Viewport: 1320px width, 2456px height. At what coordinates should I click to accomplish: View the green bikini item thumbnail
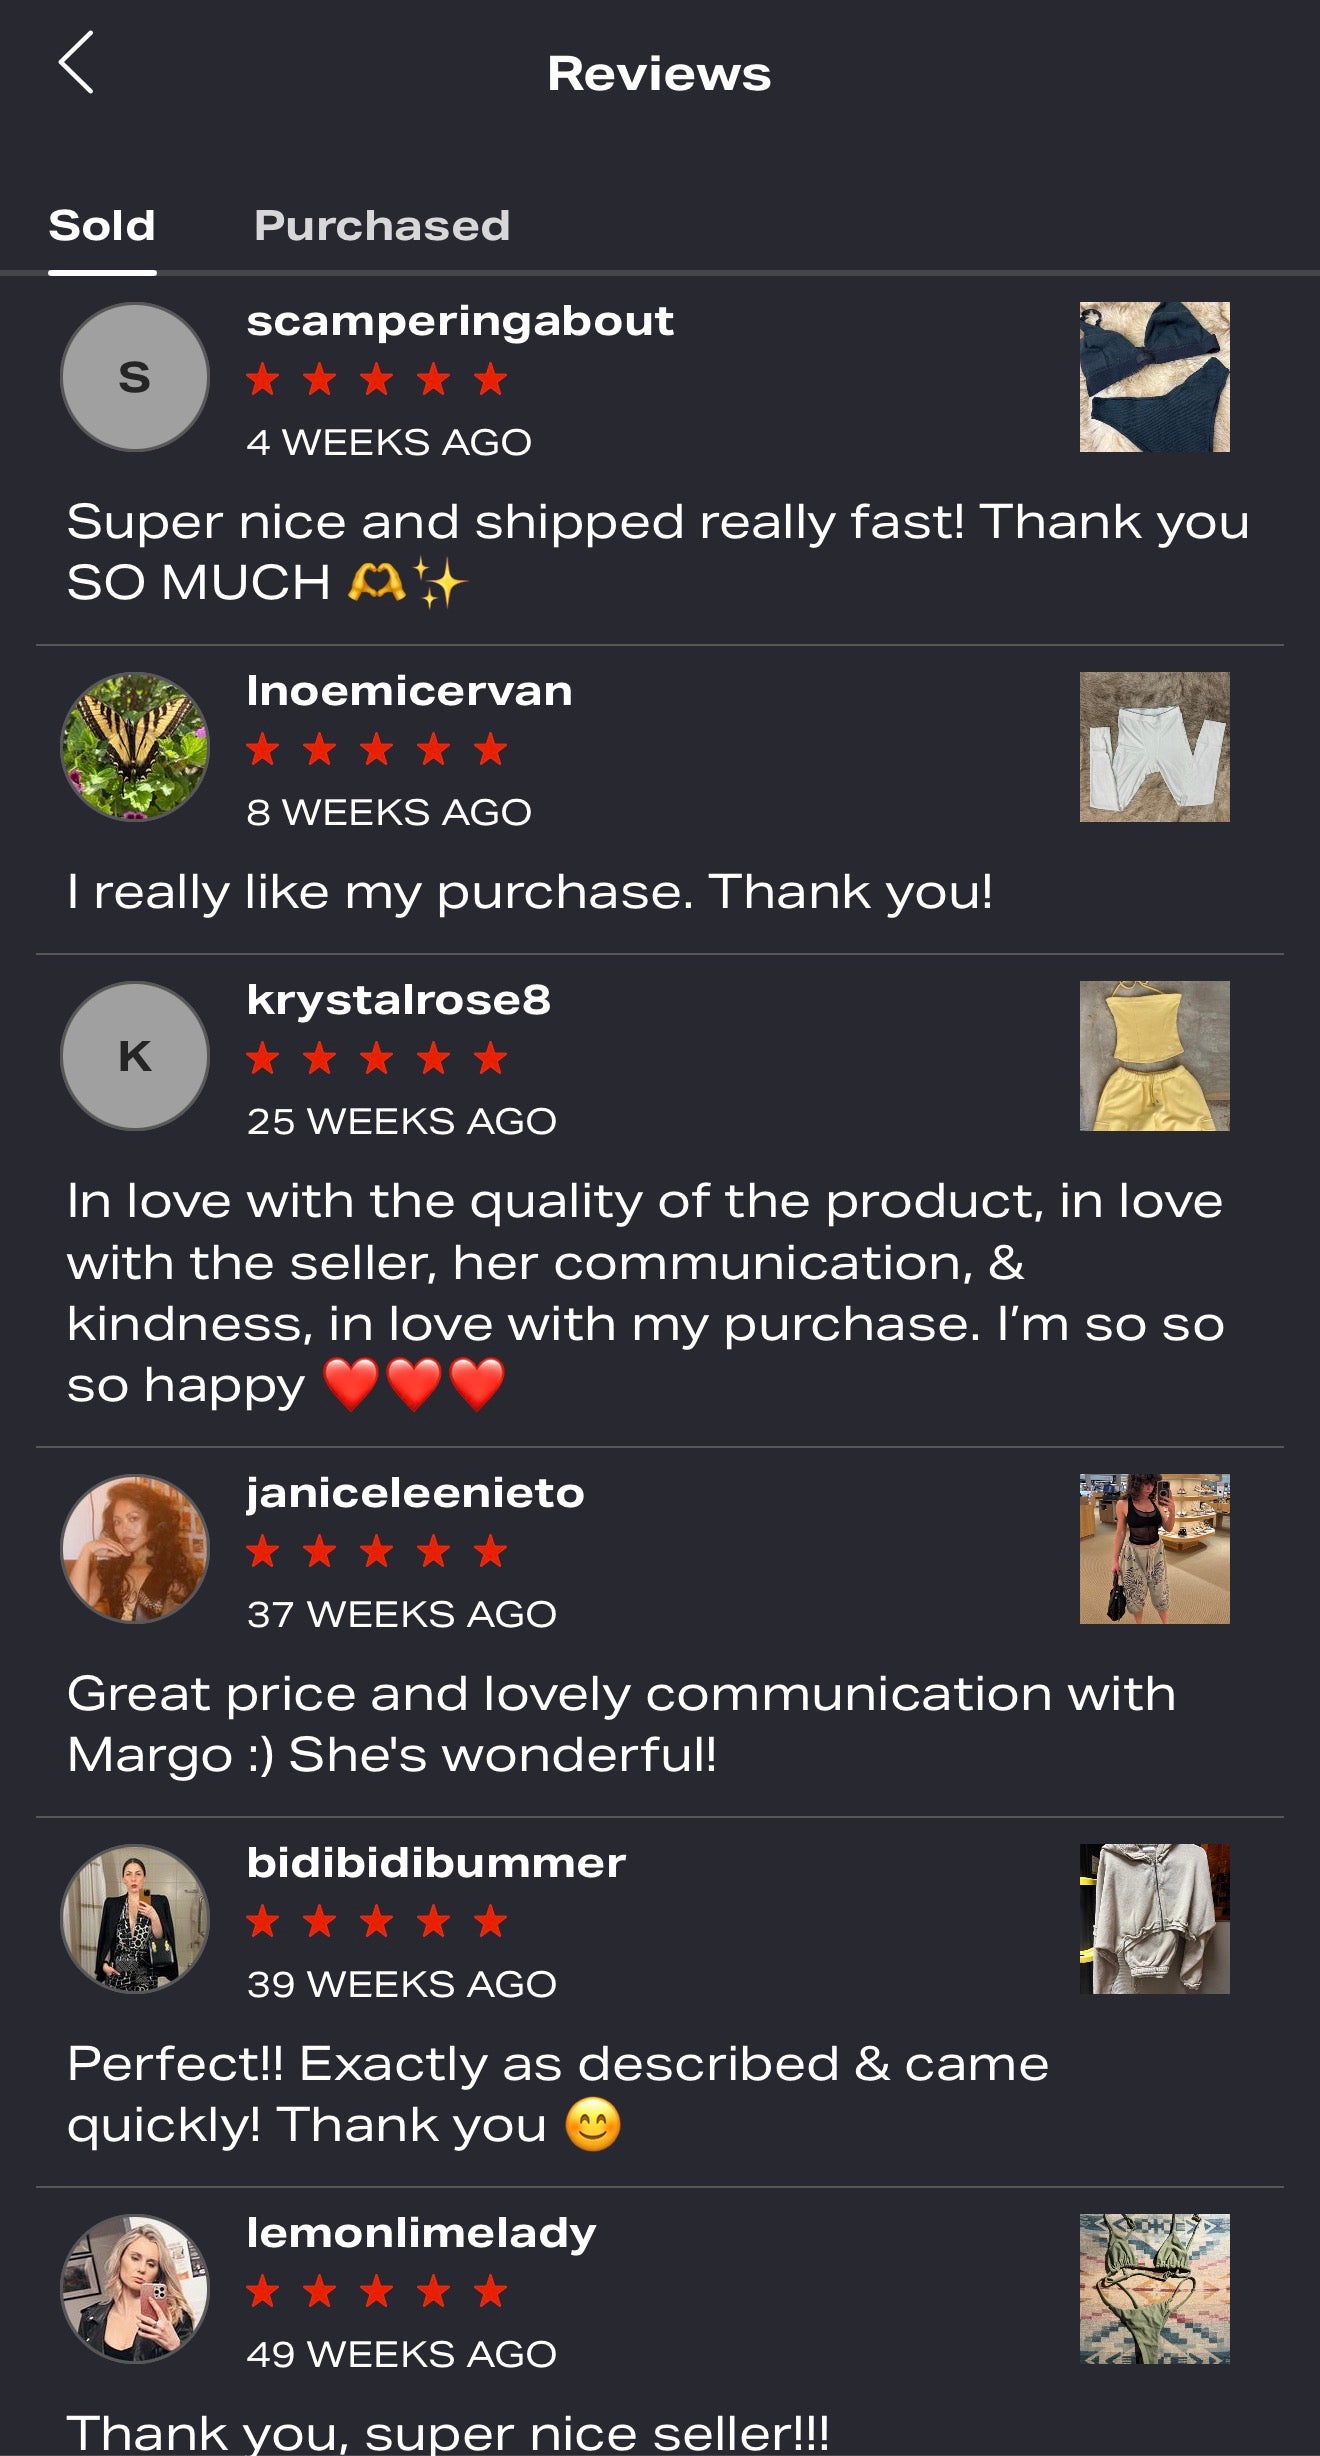(x=1155, y=2289)
